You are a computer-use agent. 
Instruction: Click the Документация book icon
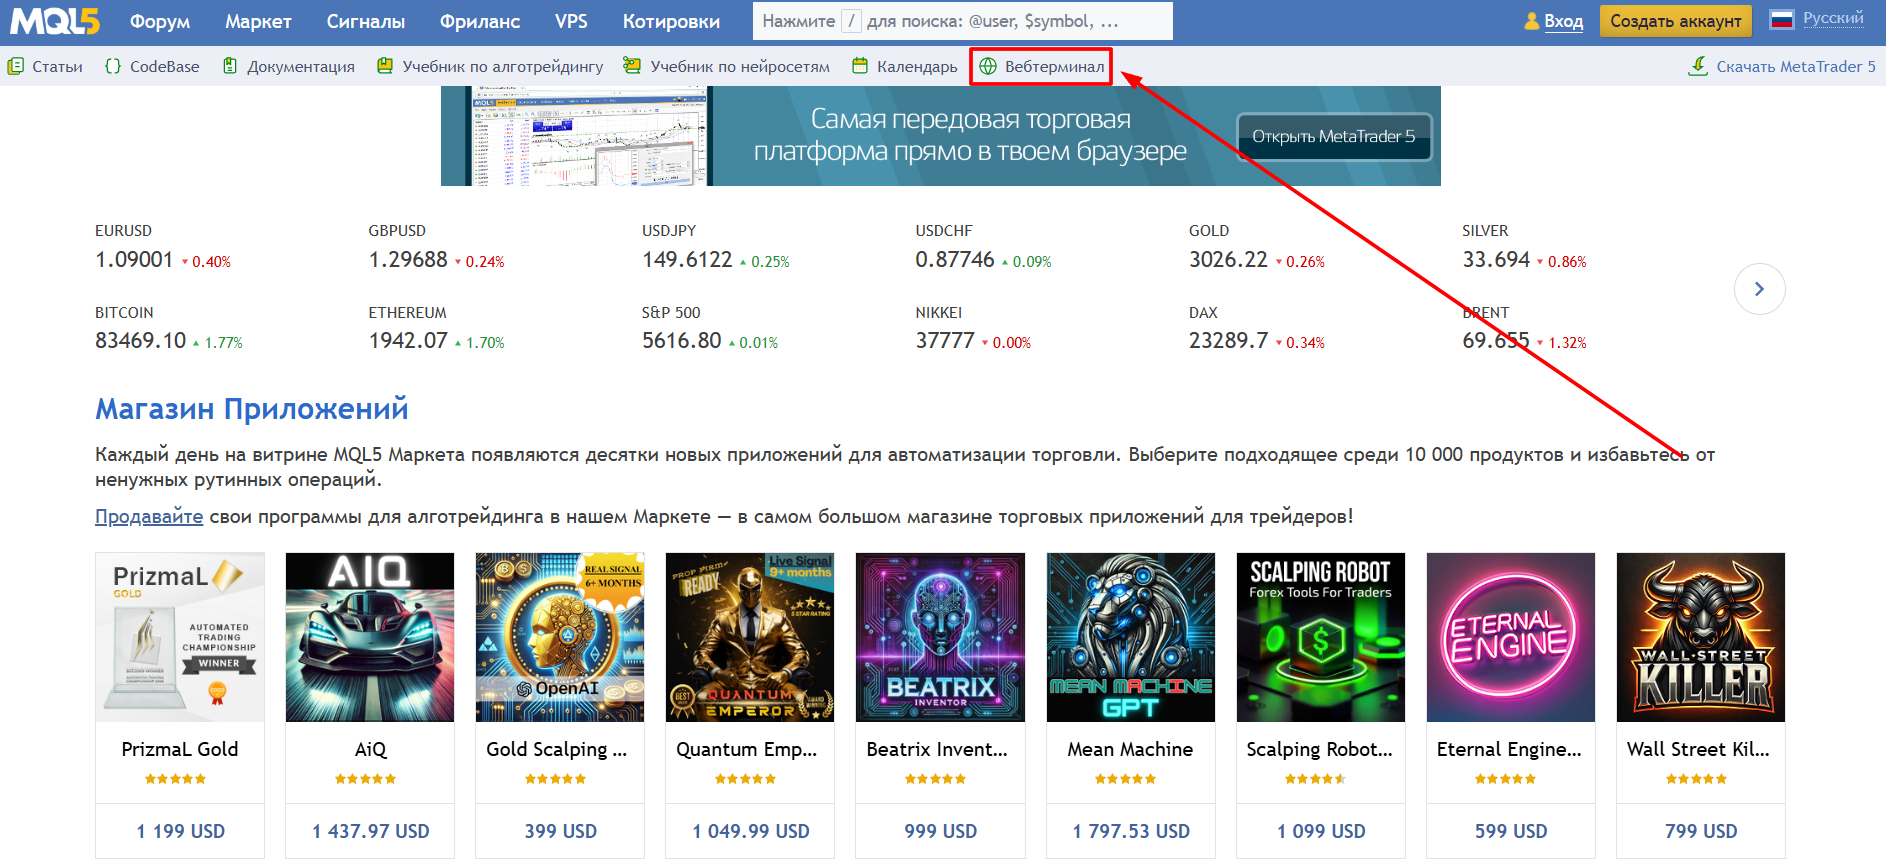230,66
